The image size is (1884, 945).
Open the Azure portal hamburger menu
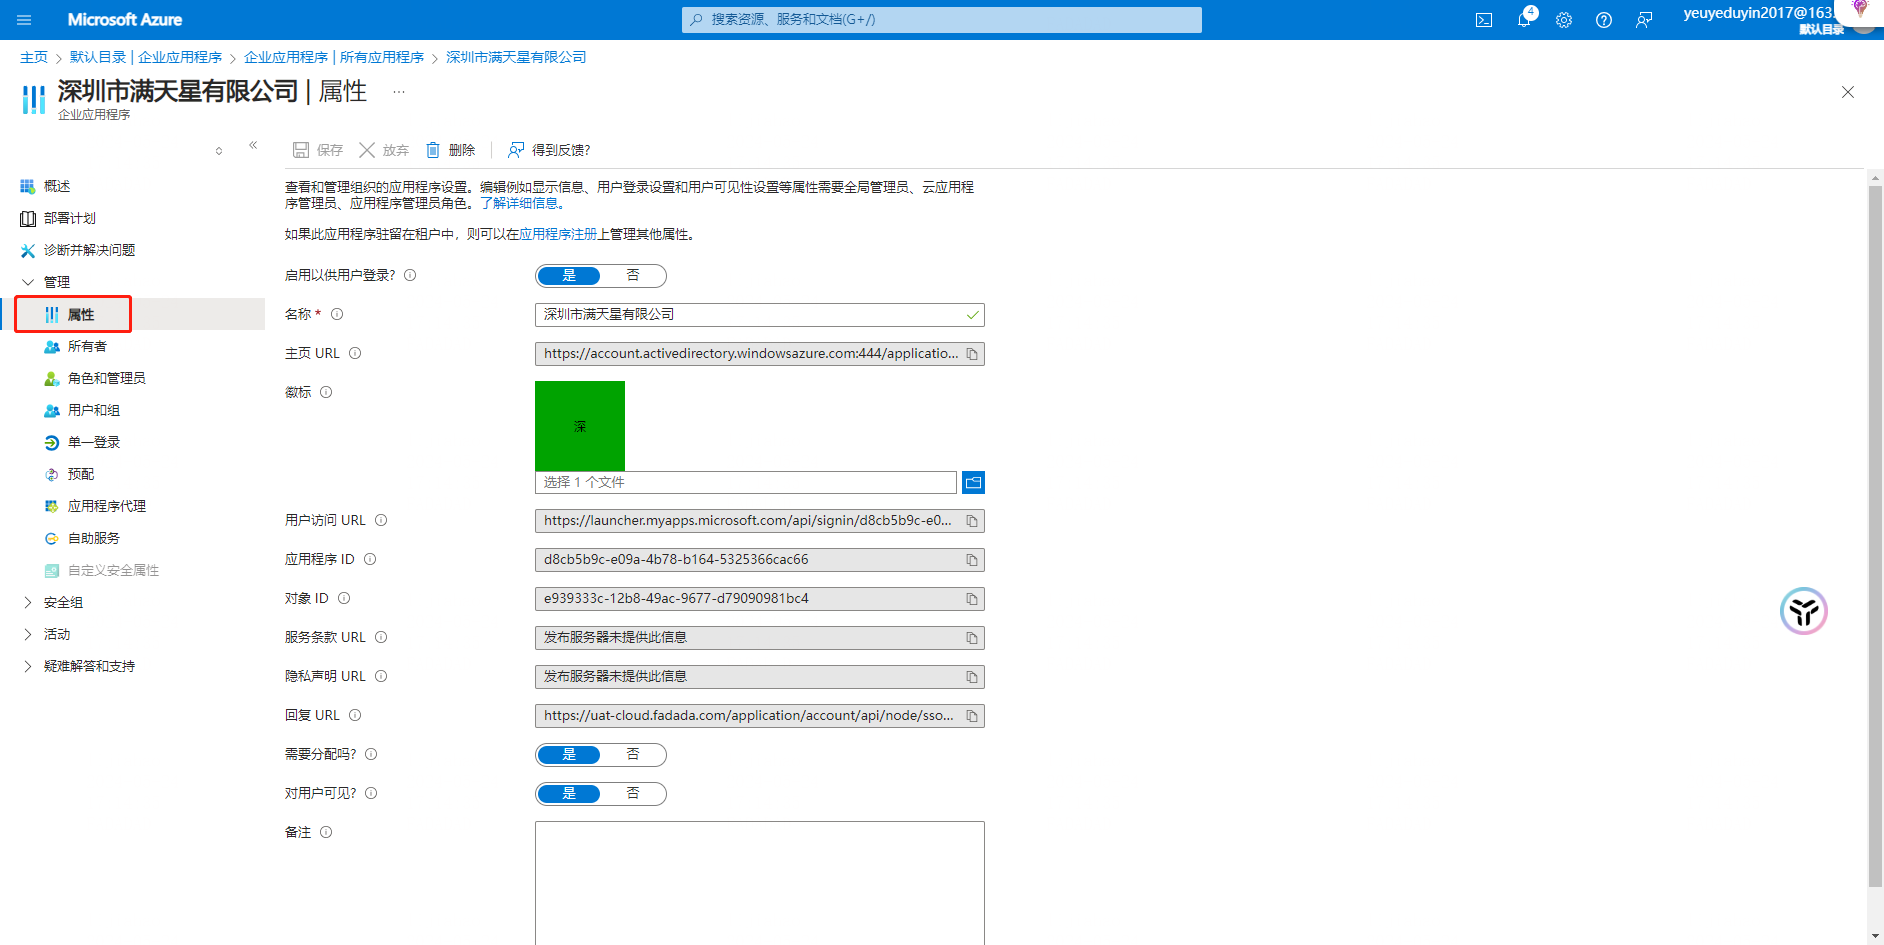[24, 20]
